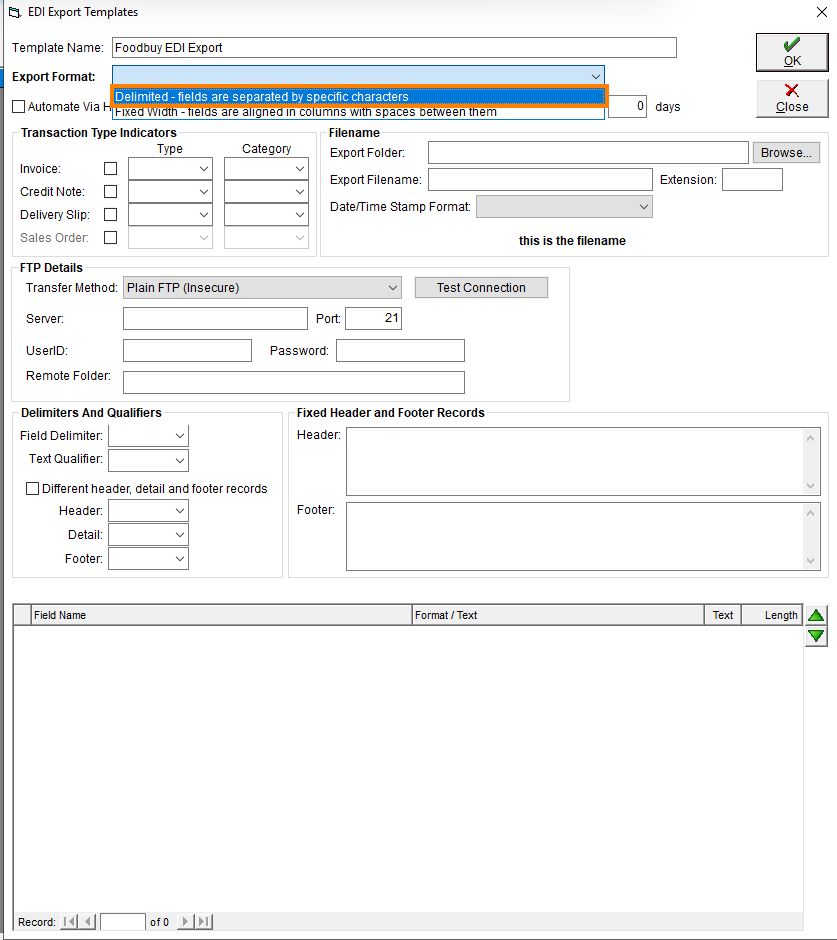Tick the Automate Via checkbox
837x940 pixels.
19,107
